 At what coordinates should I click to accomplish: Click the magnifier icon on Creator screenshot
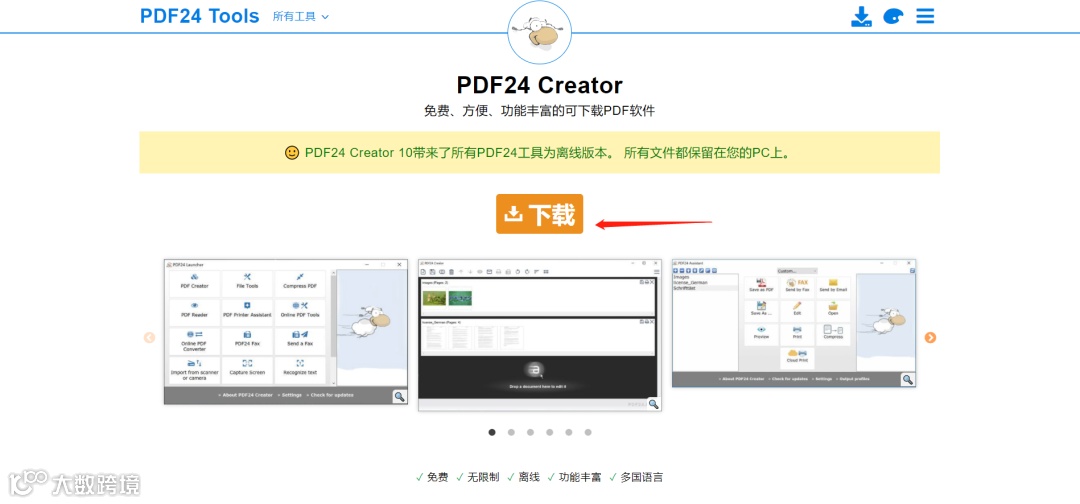coord(653,404)
